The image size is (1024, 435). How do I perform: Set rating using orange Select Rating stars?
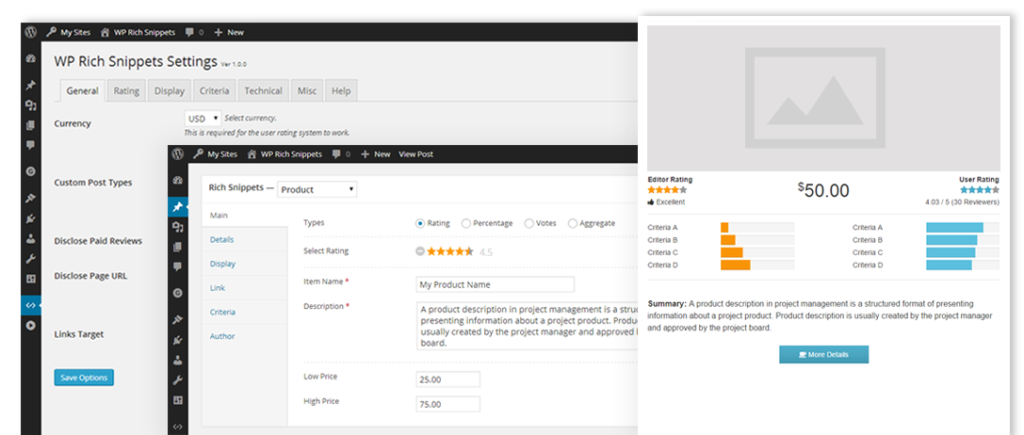tap(450, 251)
